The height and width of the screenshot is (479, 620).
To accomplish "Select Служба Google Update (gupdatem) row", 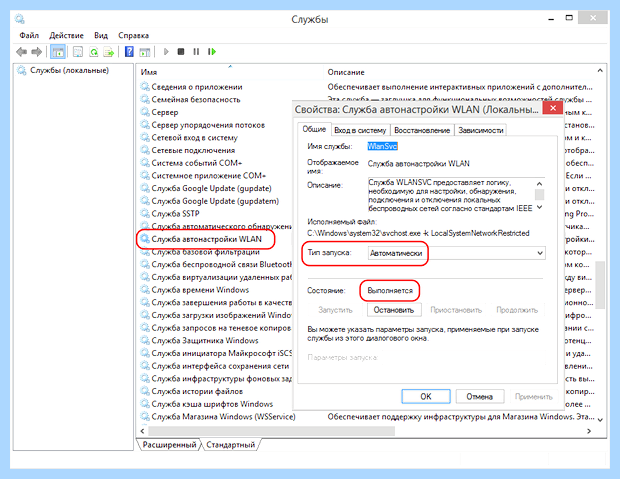I will [x=215, y=201].
